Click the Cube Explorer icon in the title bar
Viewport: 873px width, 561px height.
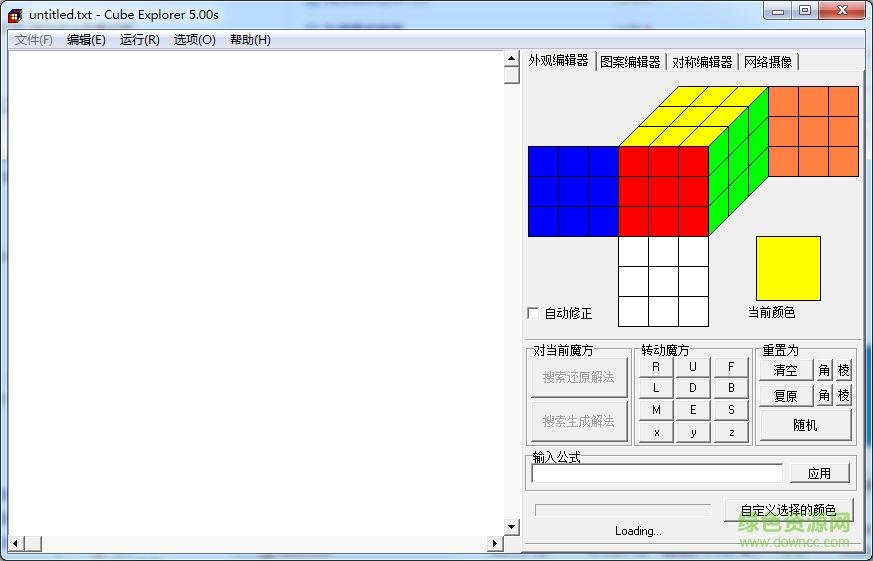click(x=15, y=14)
